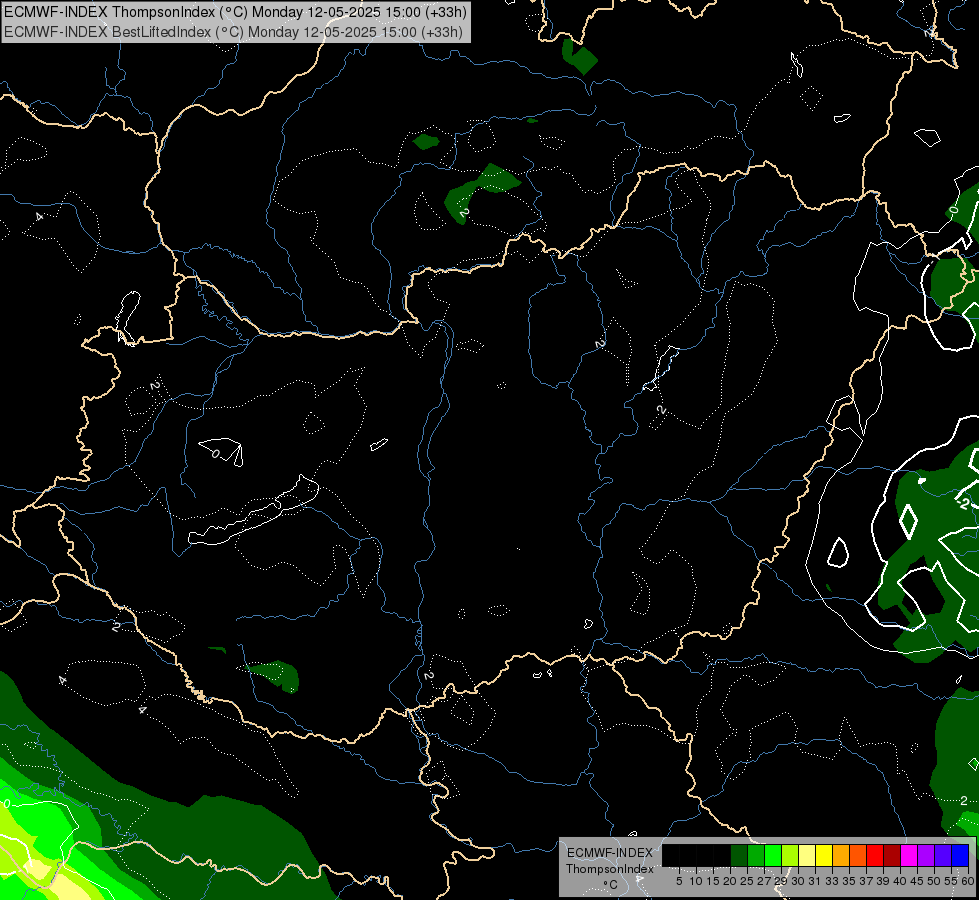
Task: Select the magenta 40-45 legend swatch
Action: (909, 855)
